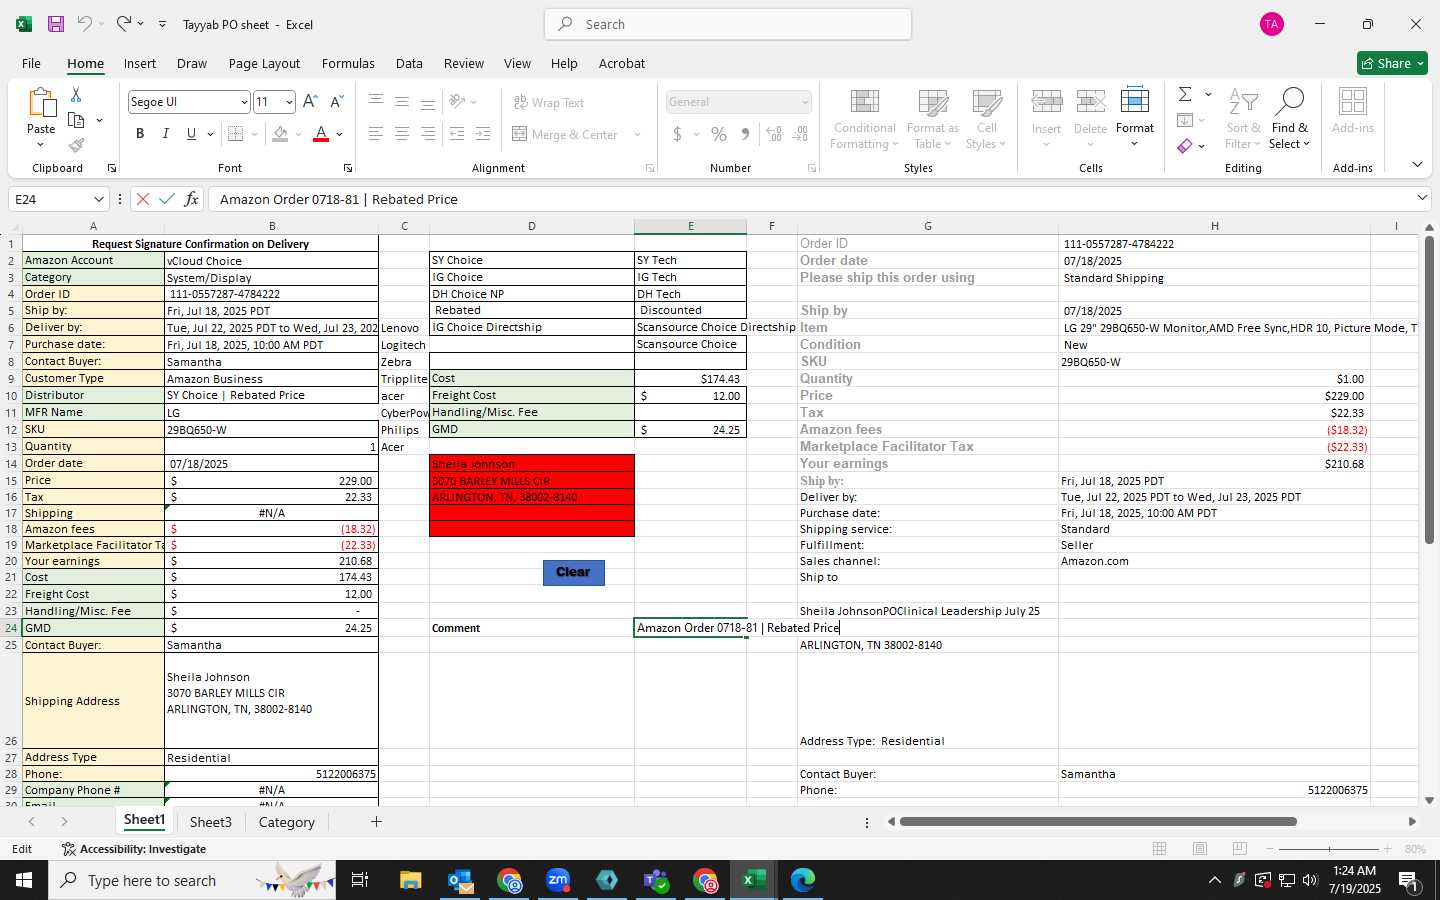Image resolution: width=1440 pixels, height=900 pixels.
Task: Open Microsoft Edge from taskbar
Action: coord(803,880)
